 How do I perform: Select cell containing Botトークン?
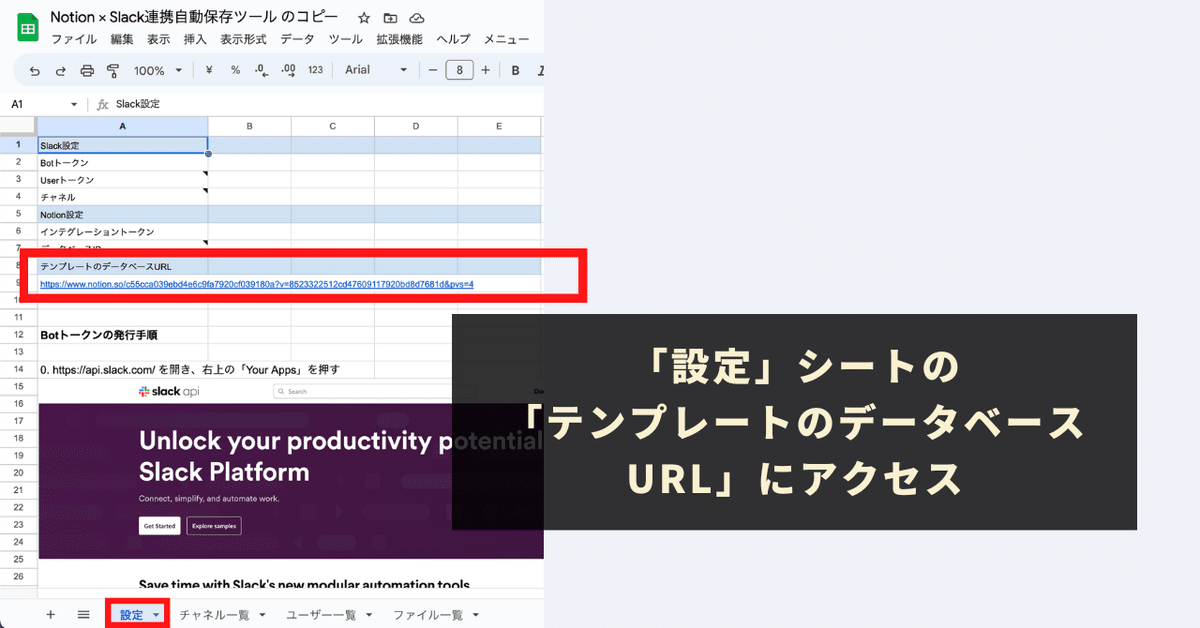pyautogui.click(x=122, y=162)
